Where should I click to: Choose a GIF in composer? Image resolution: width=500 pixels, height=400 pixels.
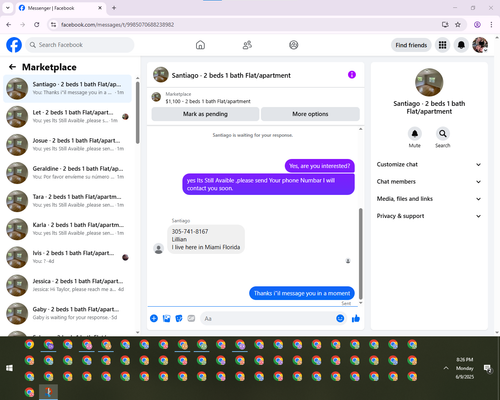pyautogui.click(x=191, y=318)
